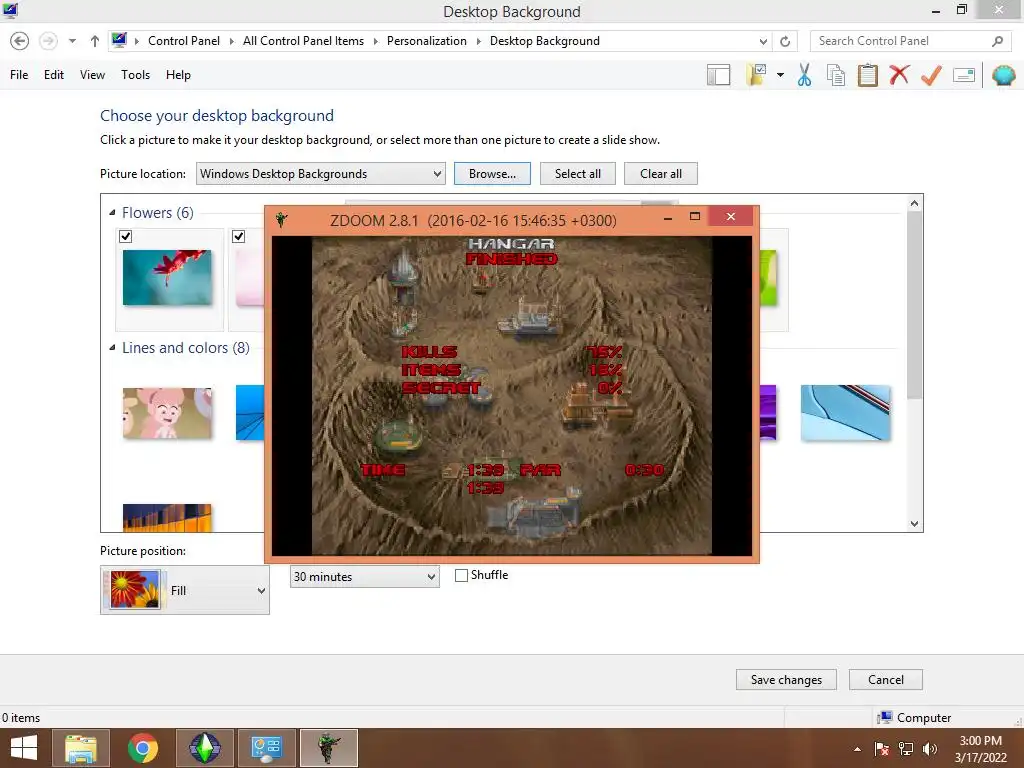This screenshot has width=1024, height=768.
Task: Select the light blue curve wallpaper thumbnail
Action: [845, 413]
